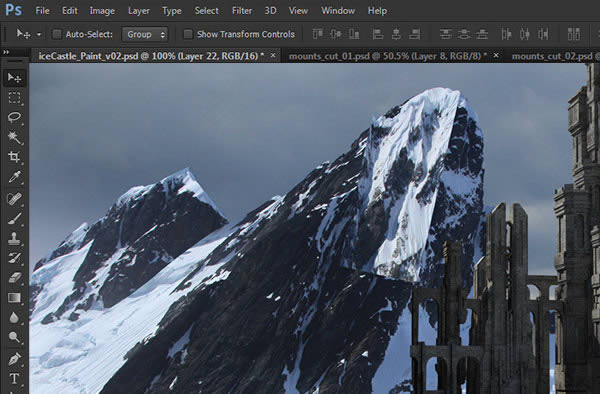Select the Horizontal Type tool
600x394 pixels.
point(15,379)
